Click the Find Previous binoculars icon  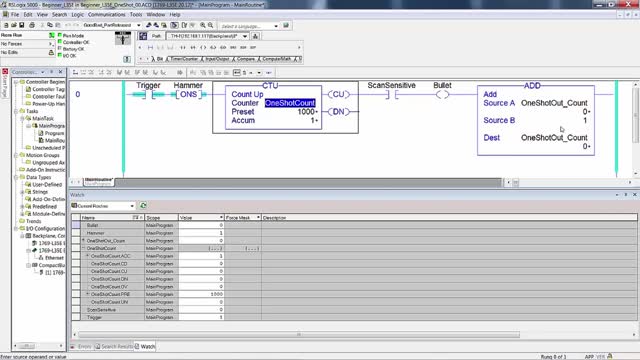pyautogui.click(x=149, y=25)
